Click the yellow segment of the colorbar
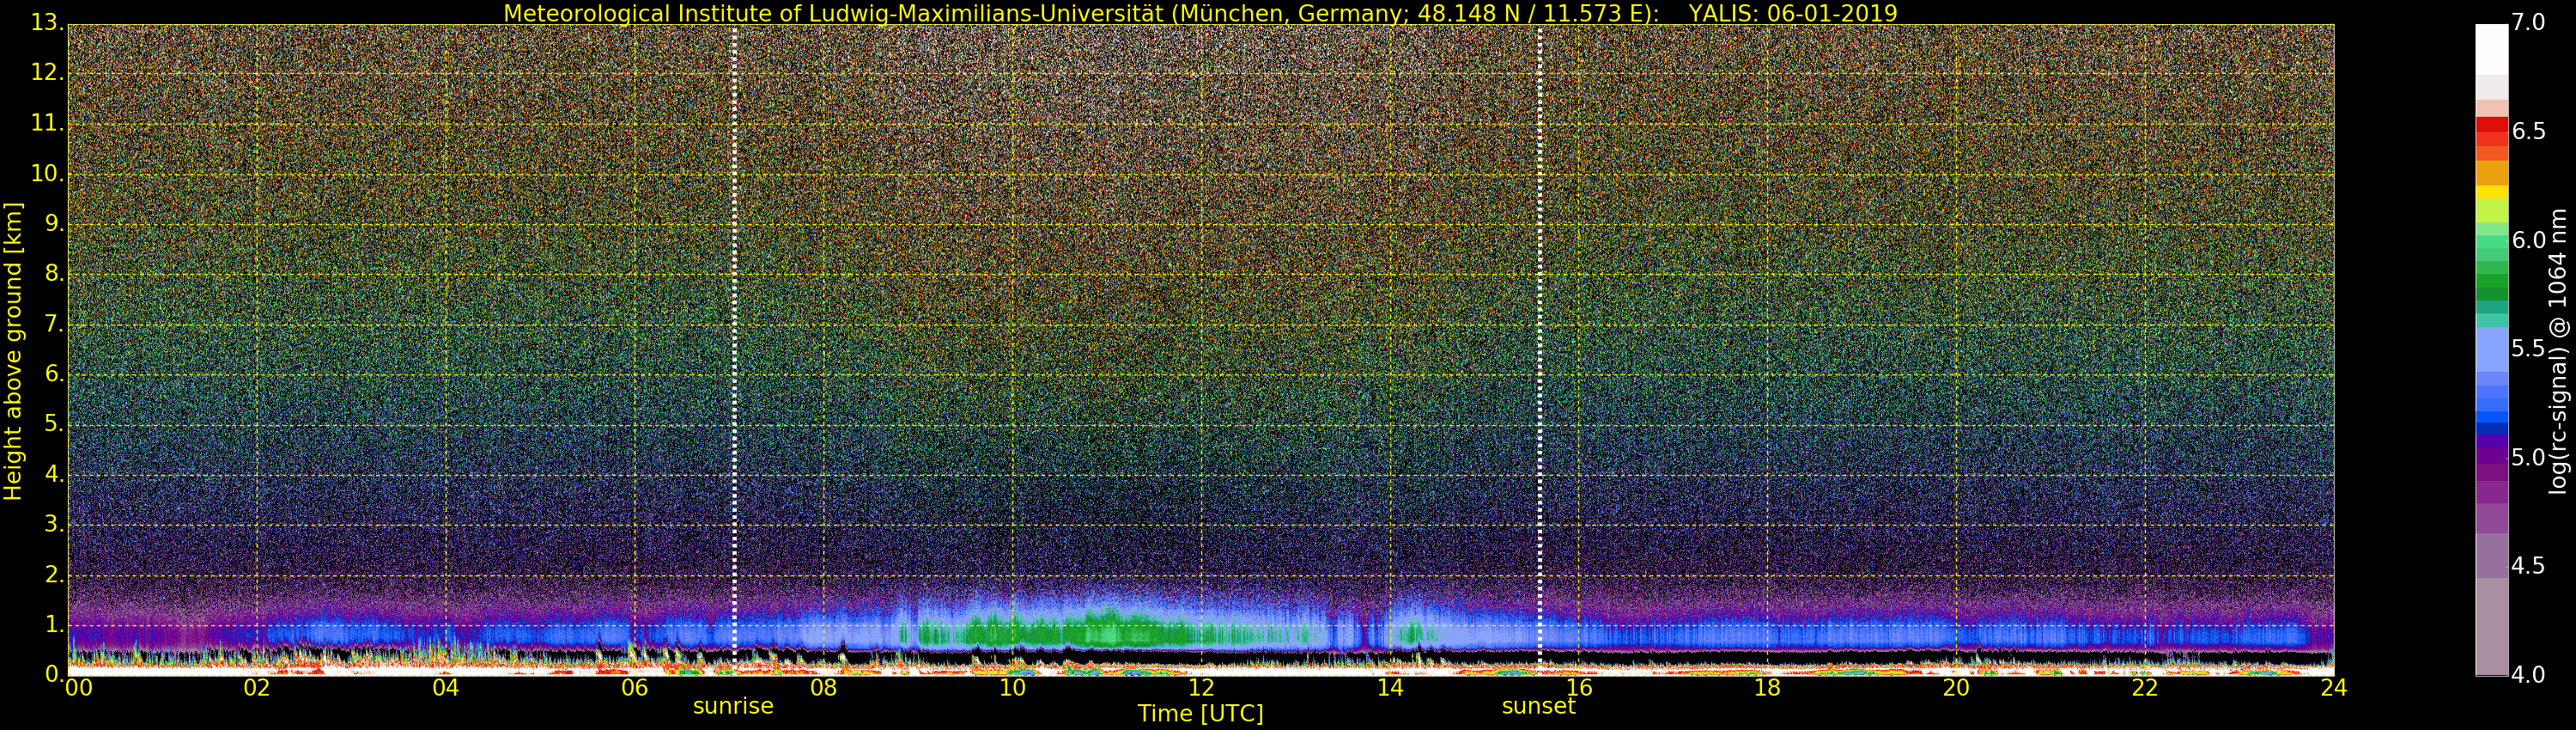 [2491, 192]
